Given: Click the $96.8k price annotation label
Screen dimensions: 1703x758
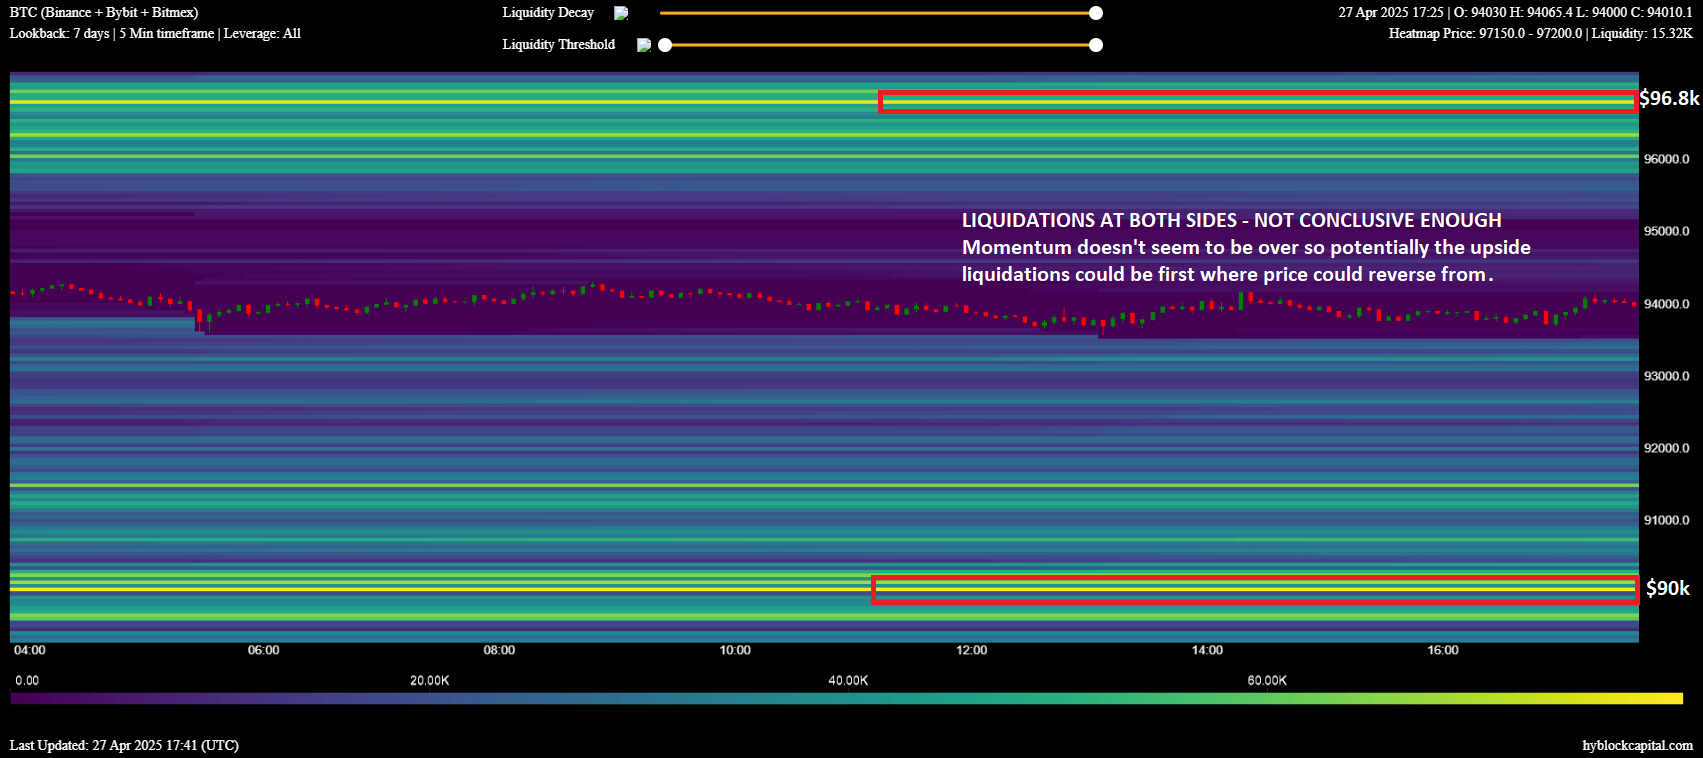Looking at the screenshot, I should pyautogui.click(x=1669, y=98).
